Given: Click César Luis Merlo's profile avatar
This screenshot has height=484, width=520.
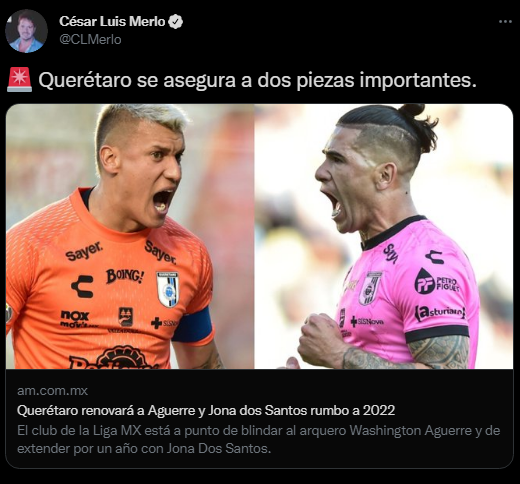Looking at the screenshot, I should (x=26, y=31).
